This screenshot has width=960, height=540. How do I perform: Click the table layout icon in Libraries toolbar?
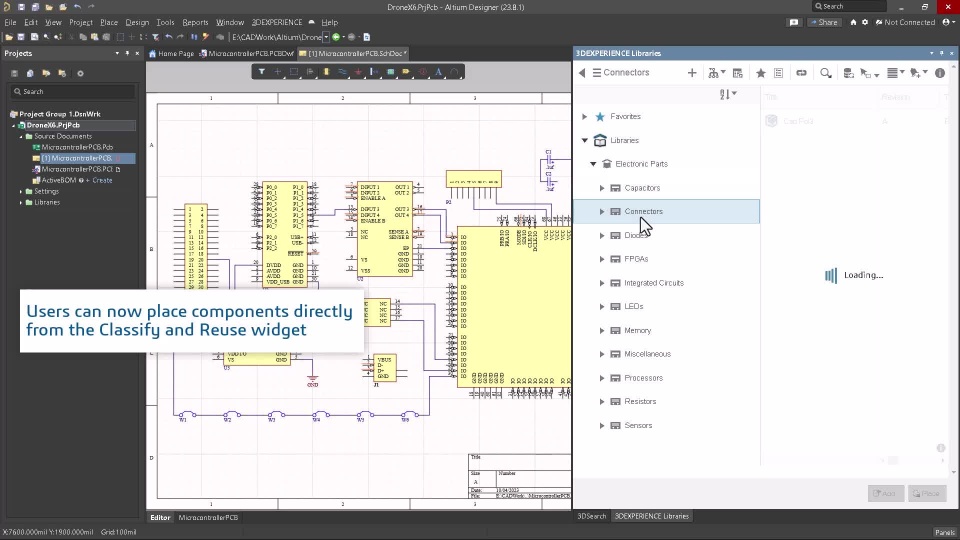point(738,73)
